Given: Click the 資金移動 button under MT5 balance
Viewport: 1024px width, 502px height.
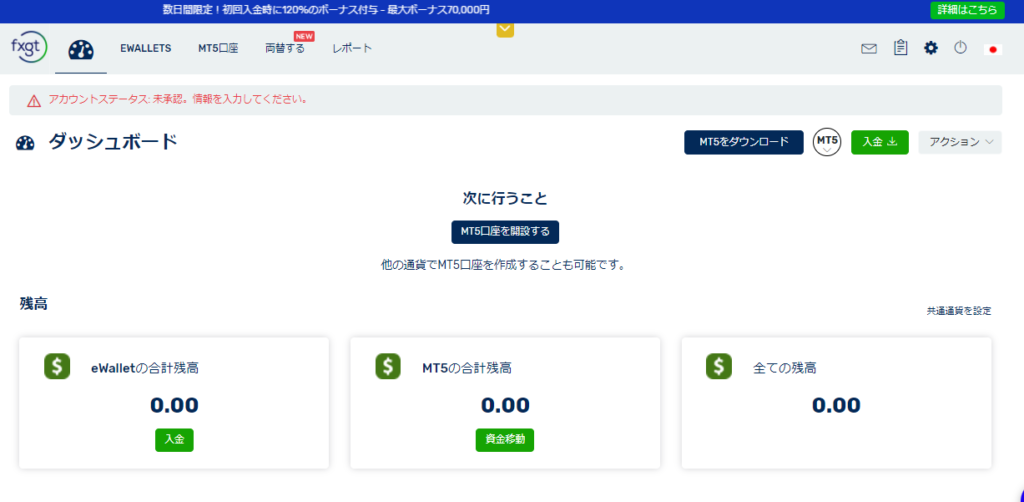Looking at the screenshot, I should (504, 440).
